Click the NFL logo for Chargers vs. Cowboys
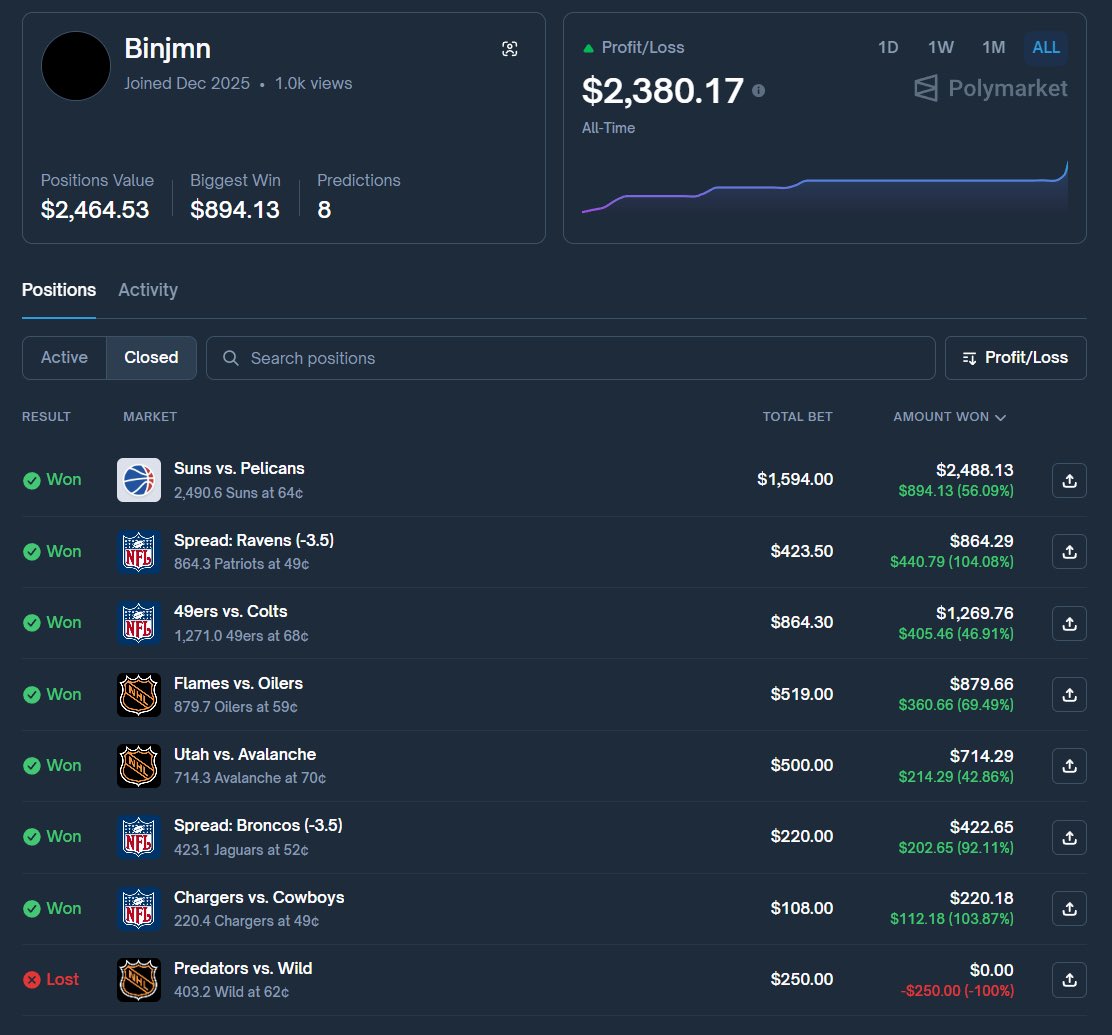Viewport: 1112px width, 1035px height. point(139,908)
